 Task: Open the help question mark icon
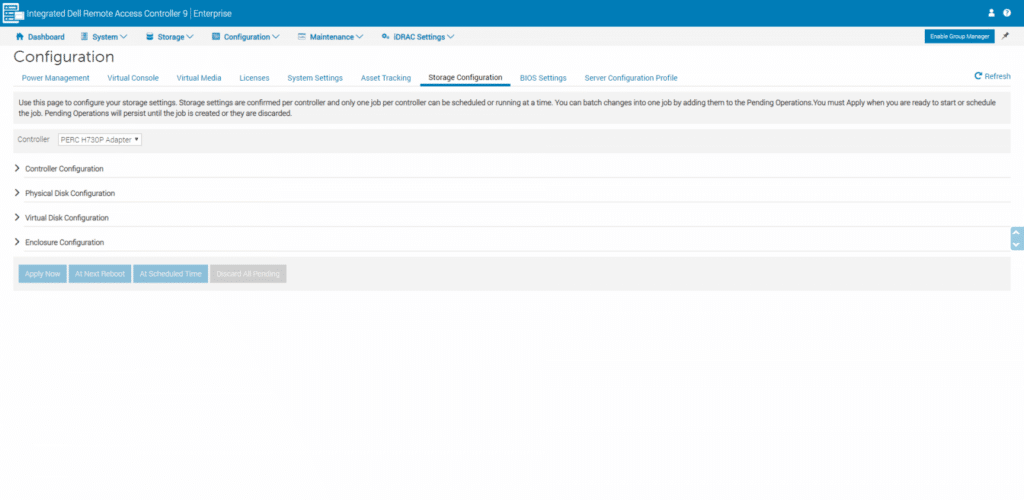click(1007, 13)
